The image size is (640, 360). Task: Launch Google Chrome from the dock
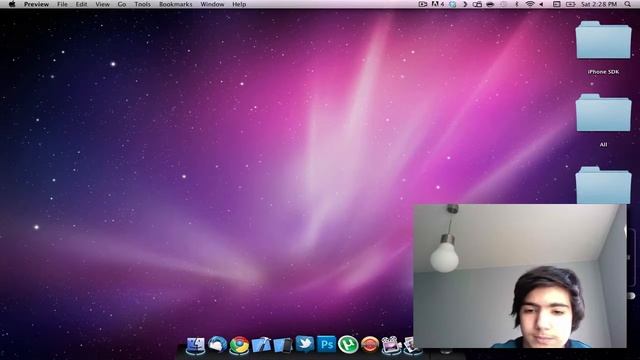point(239,345)
